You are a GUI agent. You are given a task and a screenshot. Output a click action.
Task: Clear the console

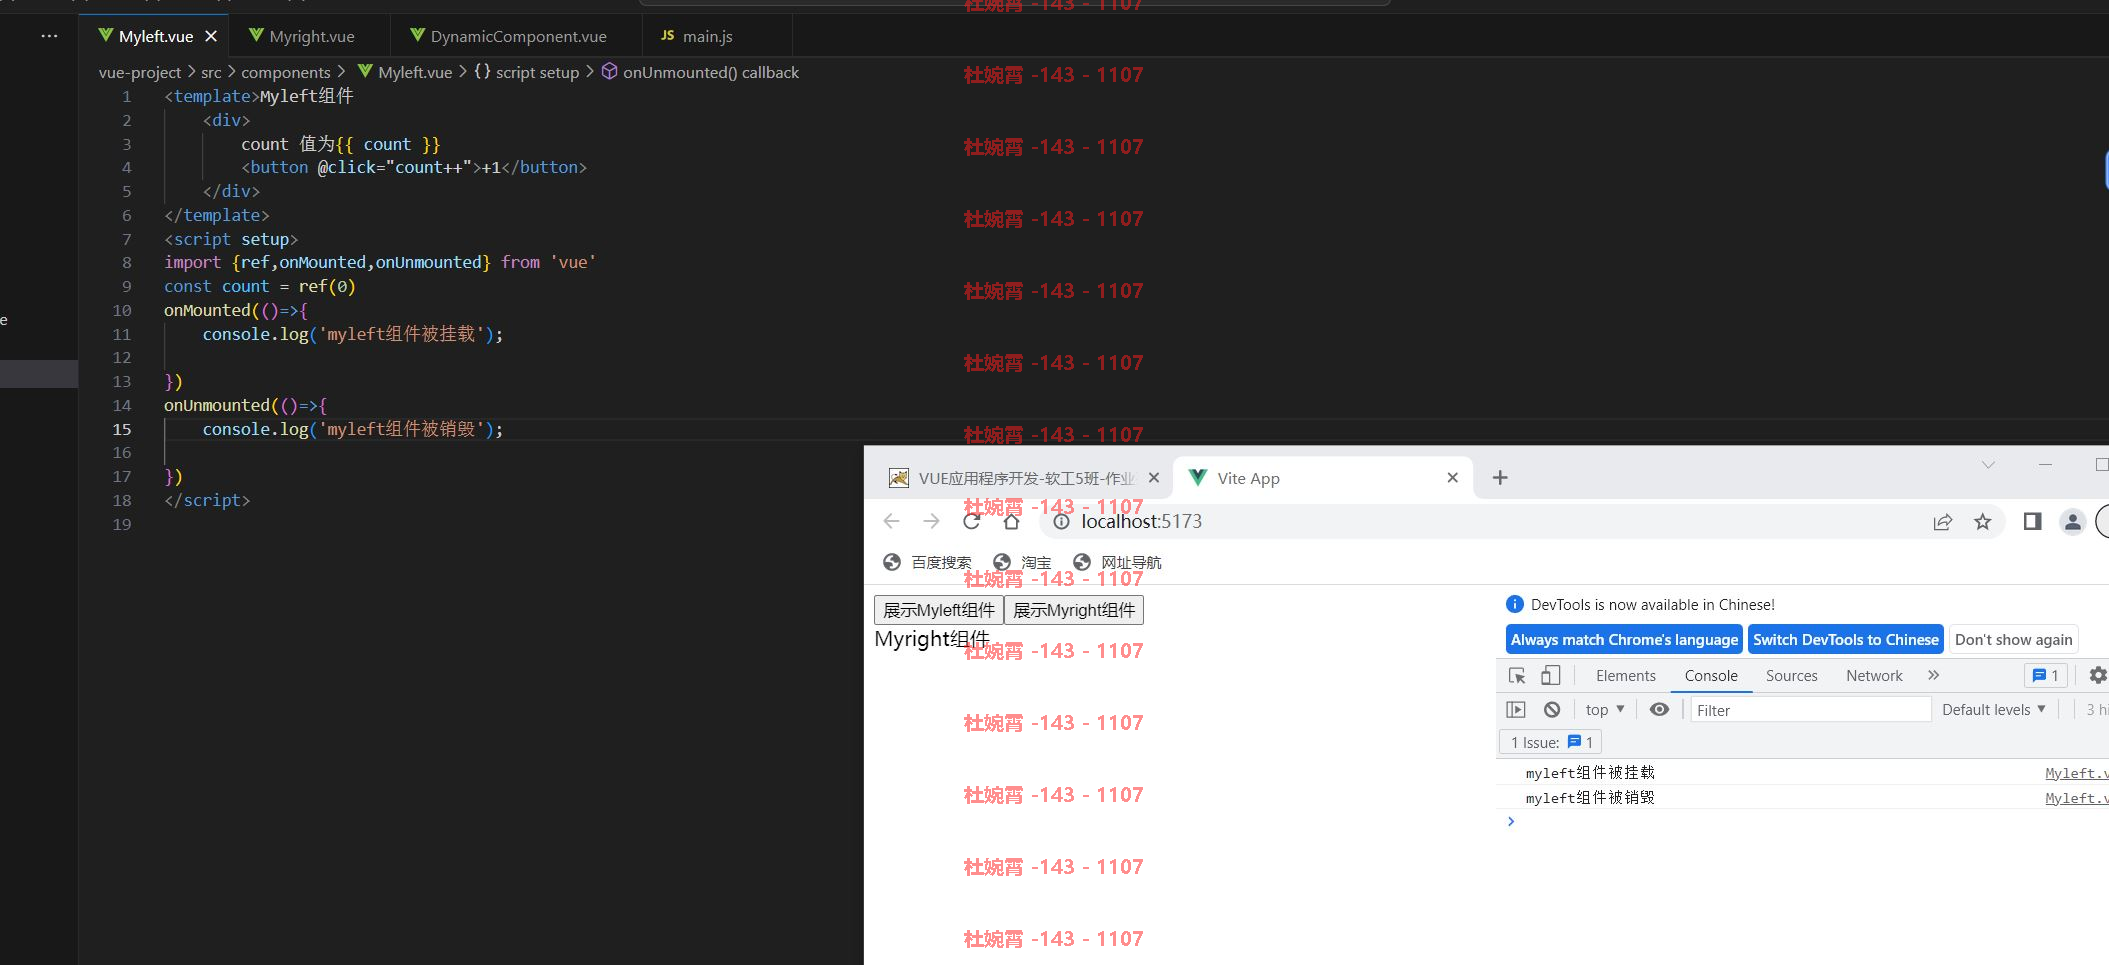[1552, 710]
